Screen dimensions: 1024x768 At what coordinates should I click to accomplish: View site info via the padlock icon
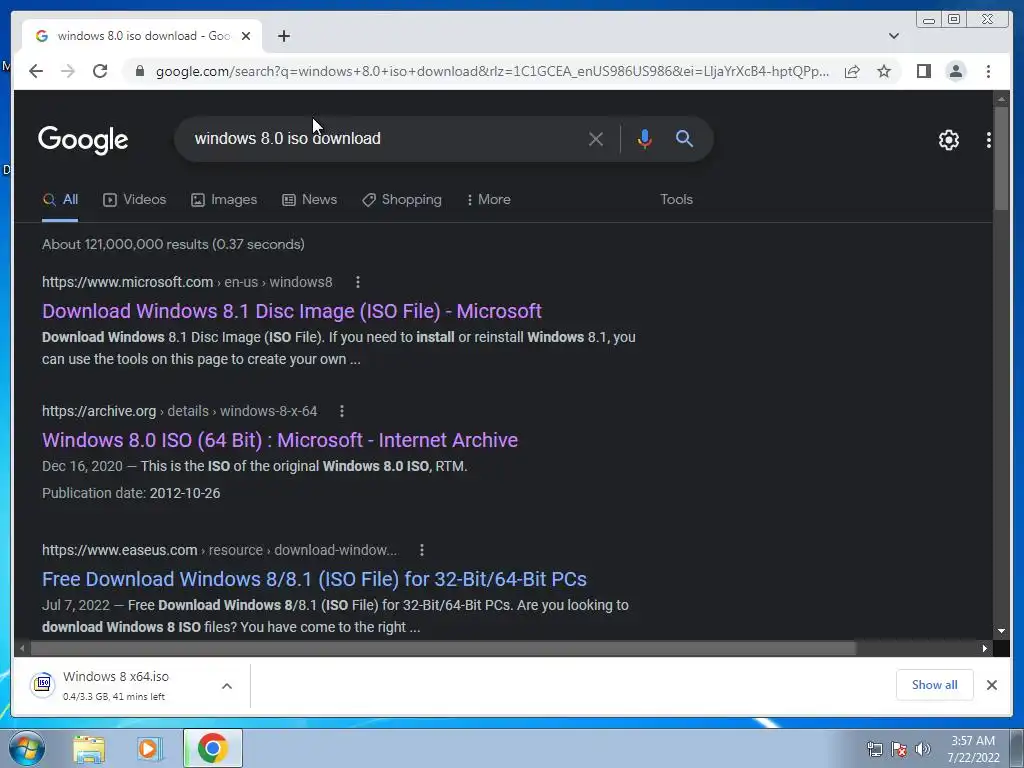[x=140, y=71]
